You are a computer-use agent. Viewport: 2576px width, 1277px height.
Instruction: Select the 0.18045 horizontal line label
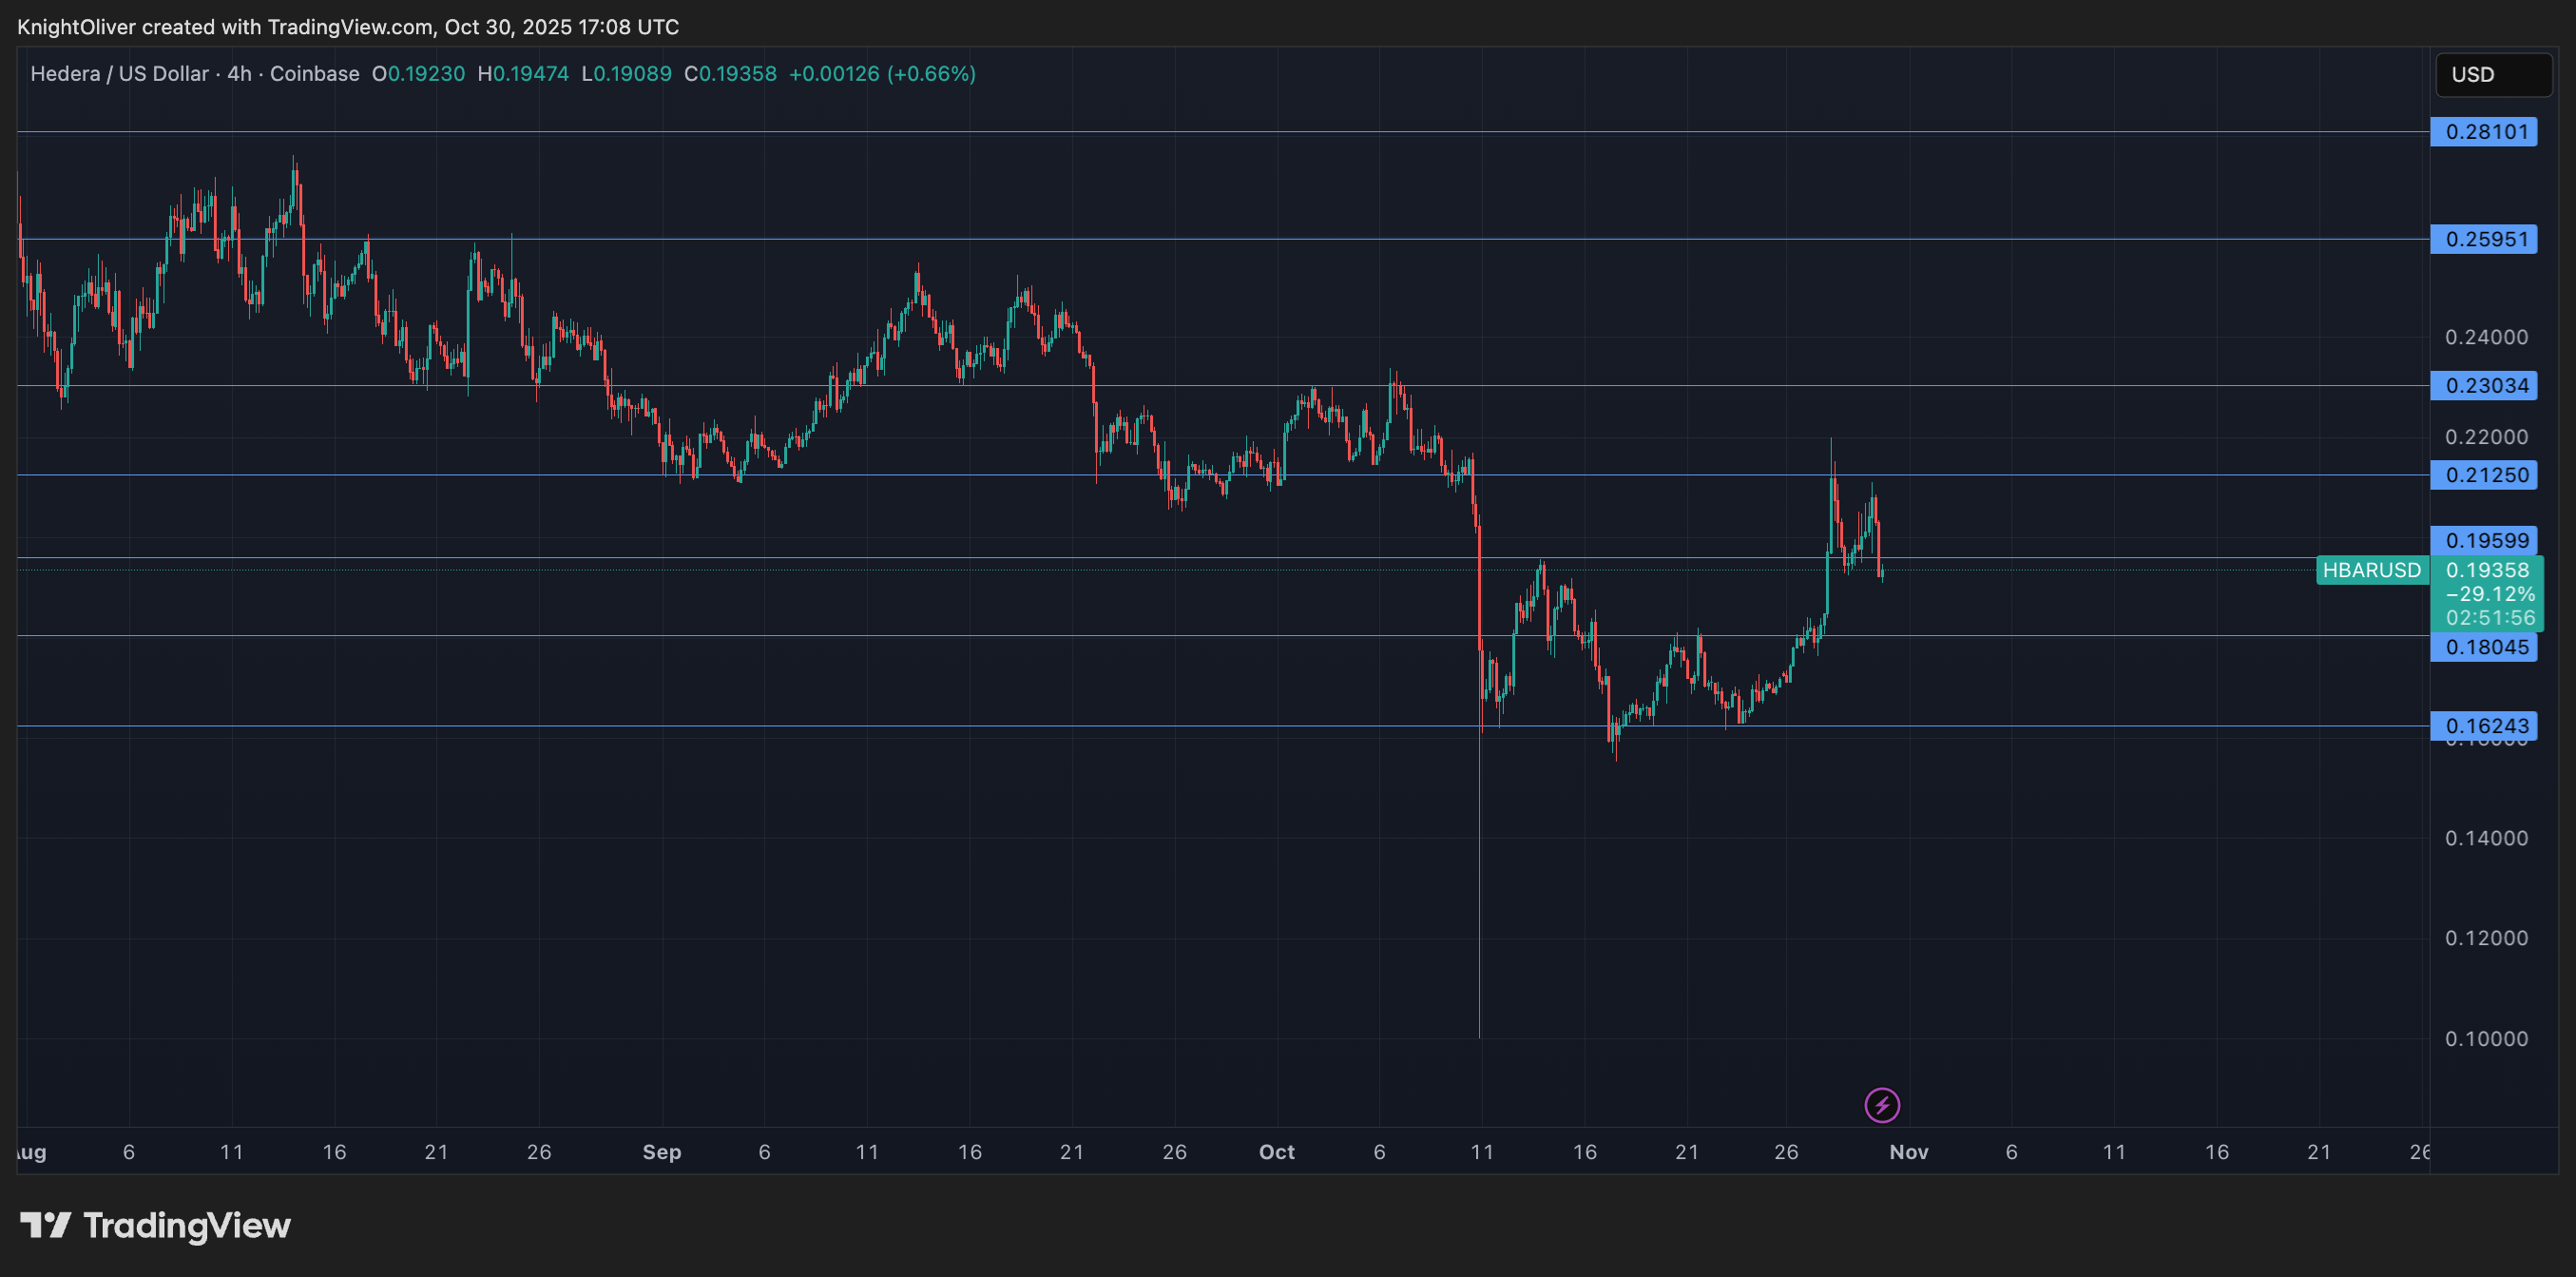coord(2484,647)
